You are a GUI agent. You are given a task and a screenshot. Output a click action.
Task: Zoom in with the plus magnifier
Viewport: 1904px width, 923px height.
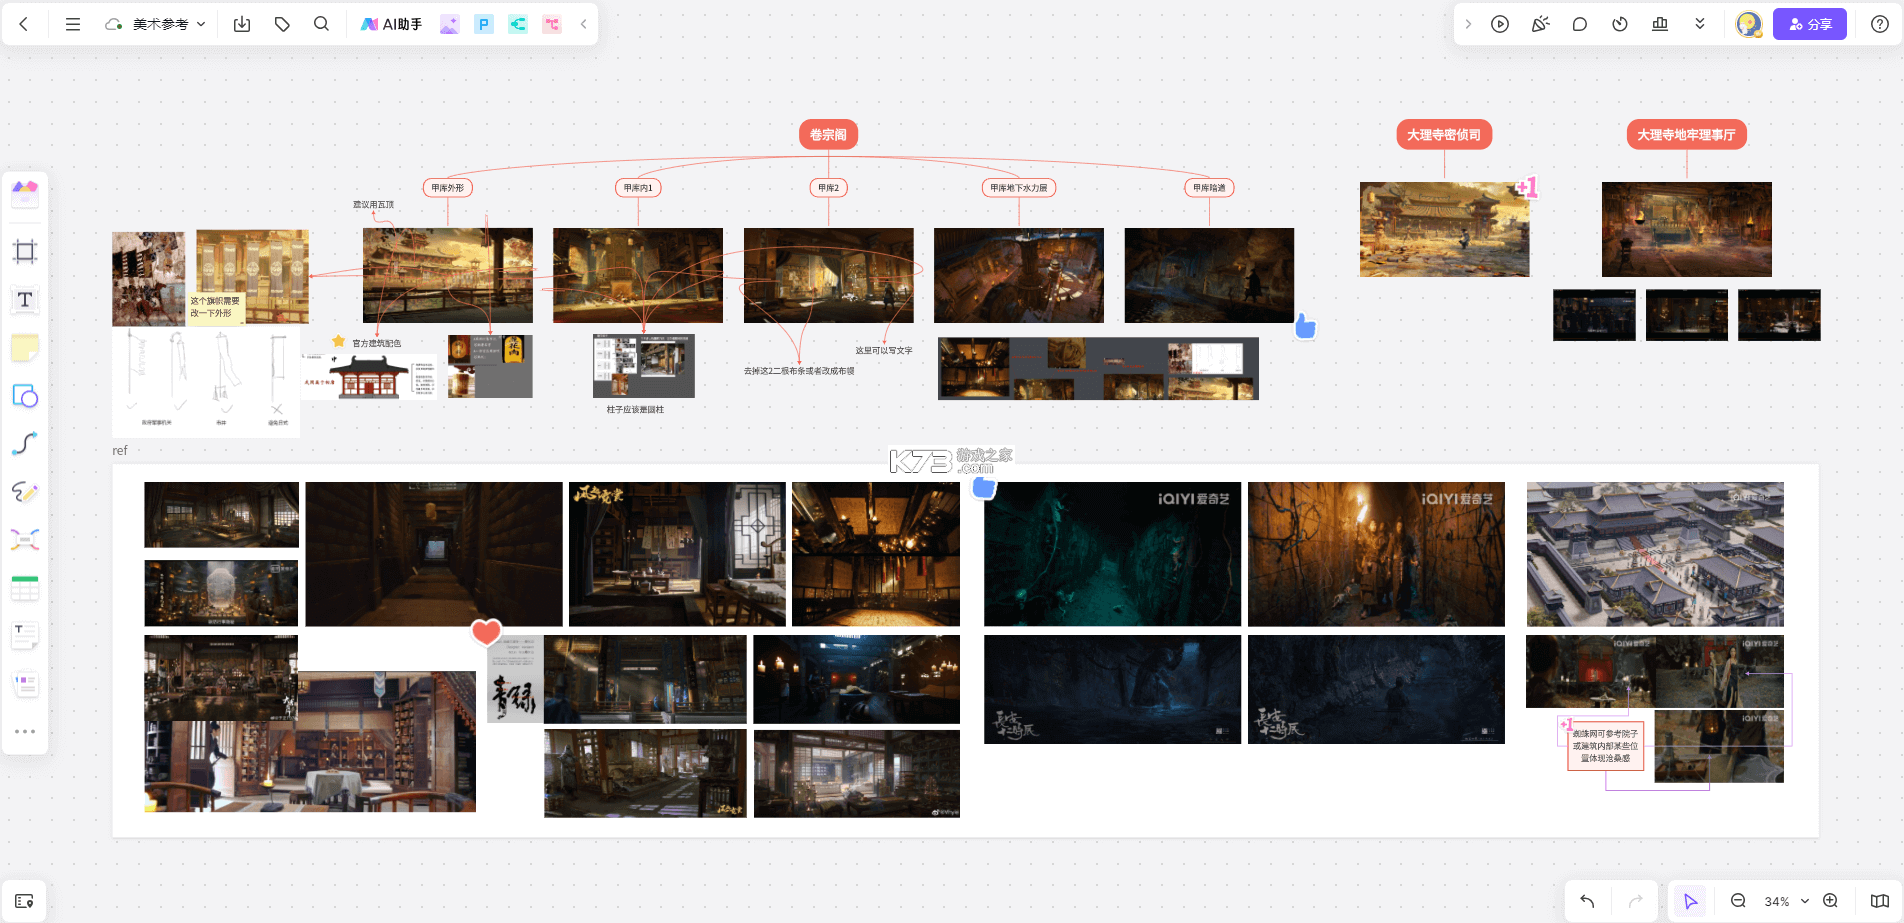[x=1830, y=901]
